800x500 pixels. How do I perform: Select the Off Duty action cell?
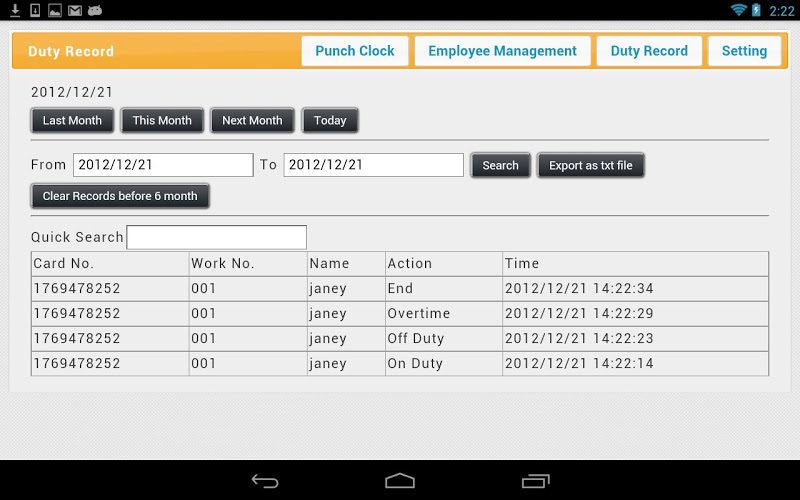[x=444, y=339]
